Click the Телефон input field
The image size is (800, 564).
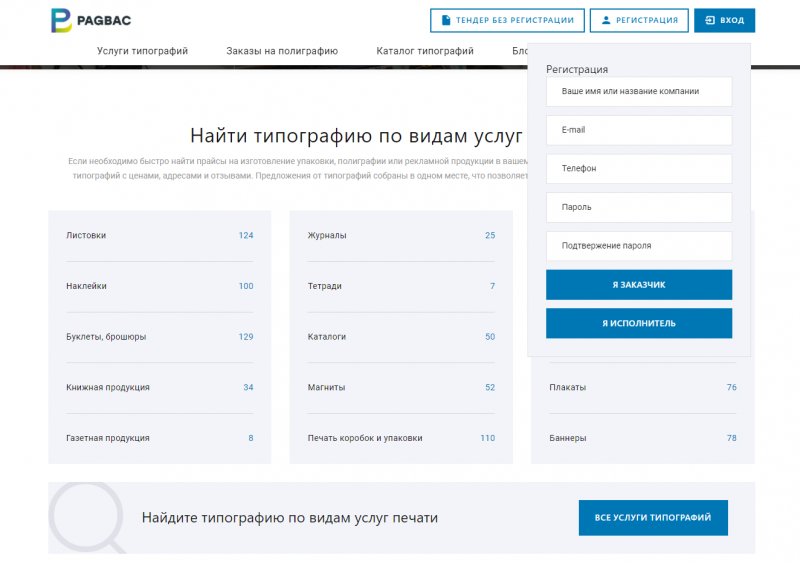639,169
